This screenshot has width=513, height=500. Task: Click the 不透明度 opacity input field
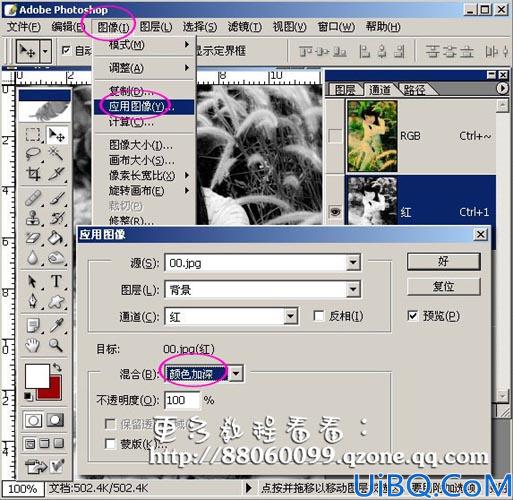[182, 400]
